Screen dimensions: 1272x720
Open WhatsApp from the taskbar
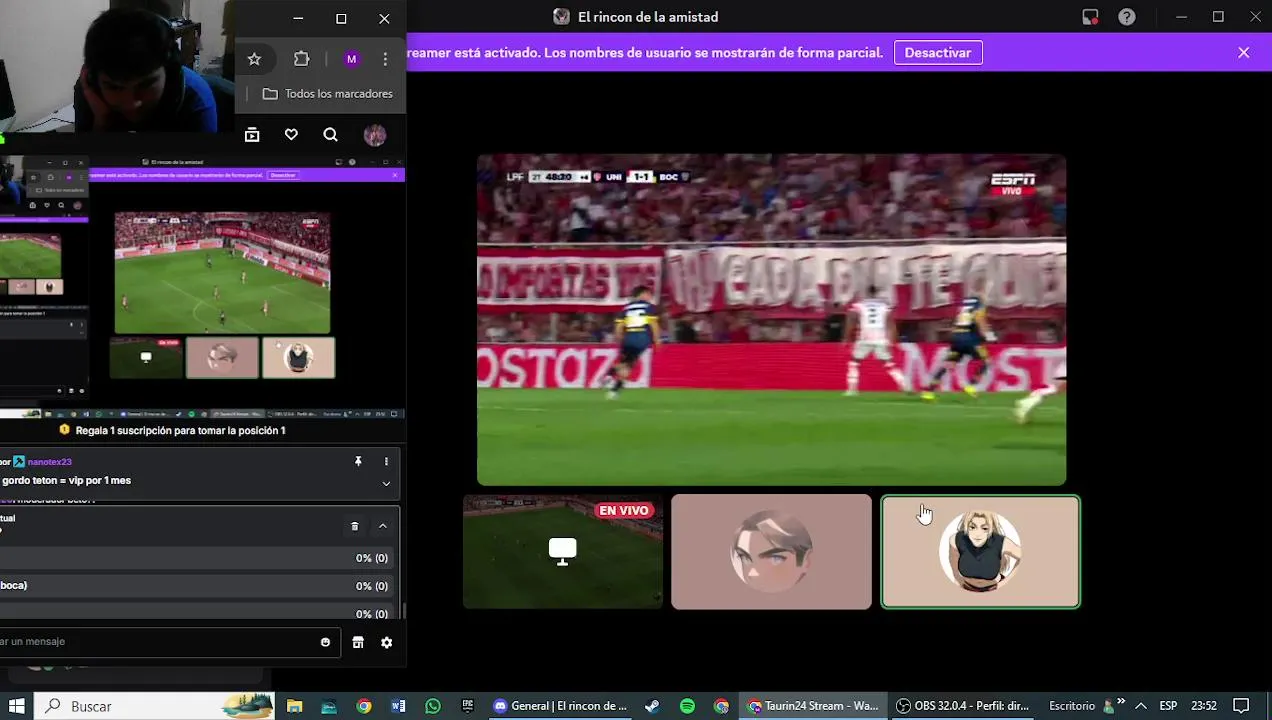[433, 706]
